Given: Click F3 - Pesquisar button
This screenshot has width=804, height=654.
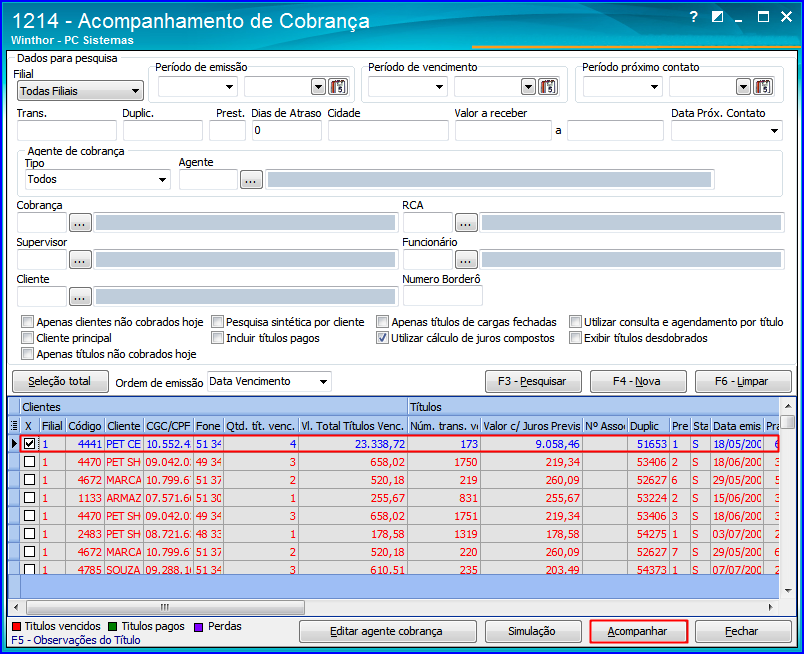Looking at the screenshot, I should pos(533,381).
